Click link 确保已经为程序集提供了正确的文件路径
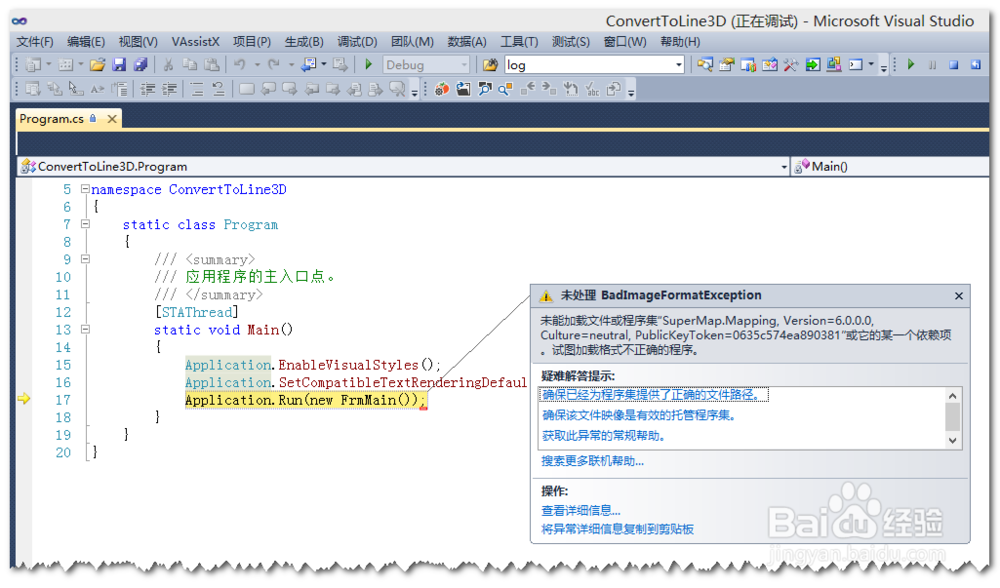 652,395
